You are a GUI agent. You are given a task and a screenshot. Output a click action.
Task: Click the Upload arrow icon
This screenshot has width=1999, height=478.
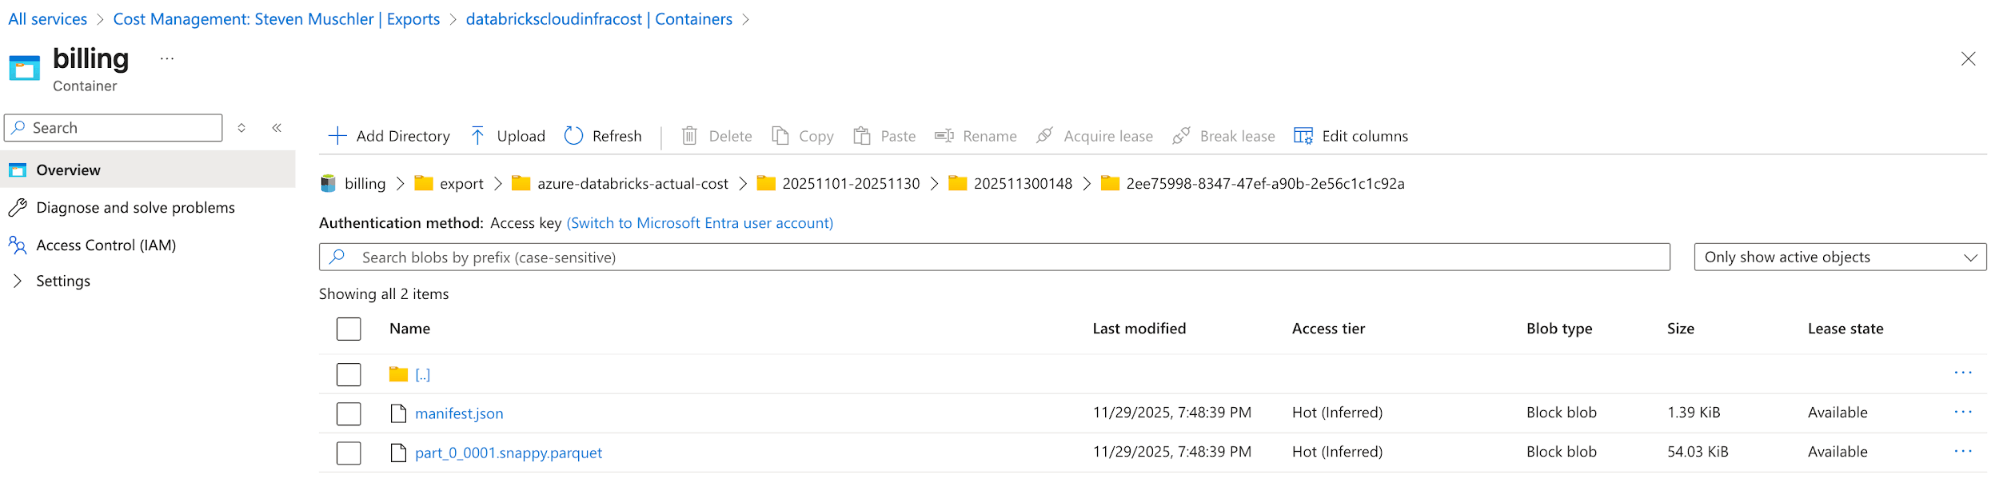coord(478,136)
